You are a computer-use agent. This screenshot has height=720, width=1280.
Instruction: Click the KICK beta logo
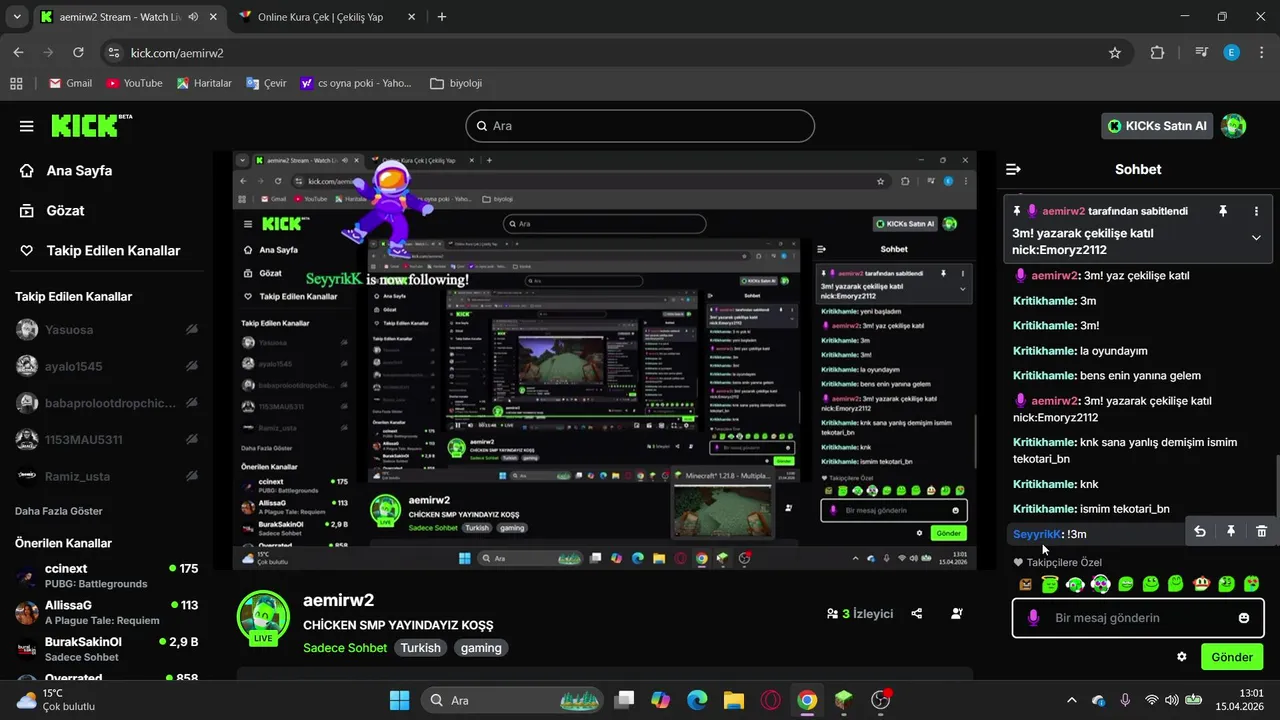(91, 125)
